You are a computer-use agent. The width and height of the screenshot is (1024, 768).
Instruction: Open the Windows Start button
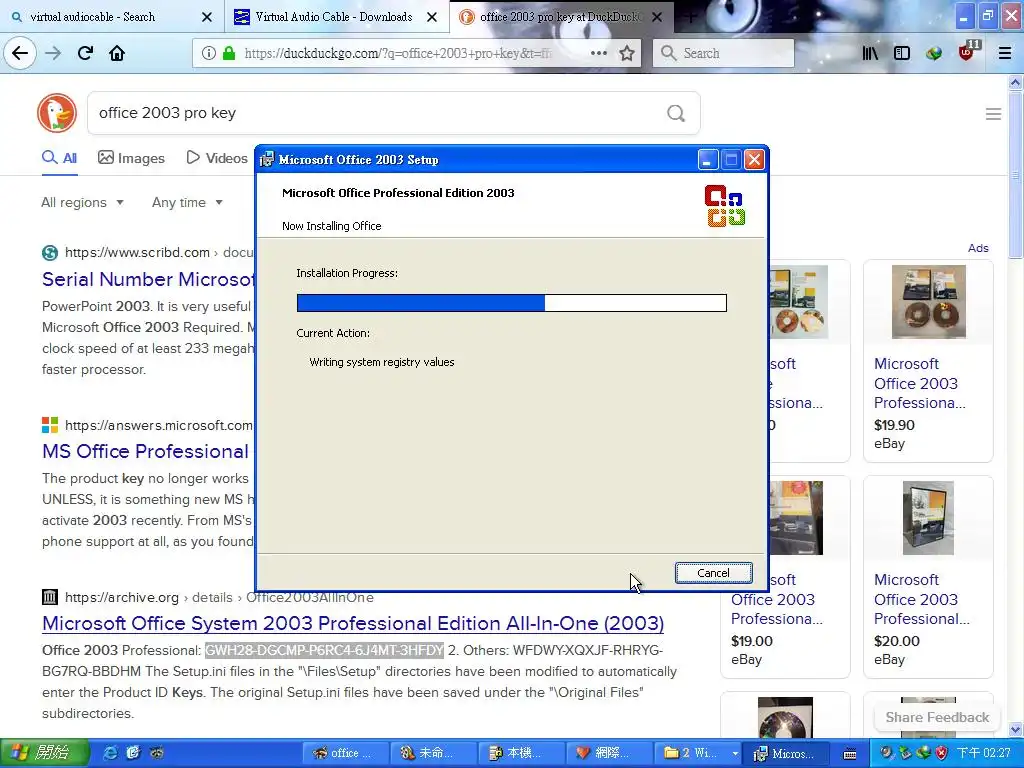[x=44, y=753]
